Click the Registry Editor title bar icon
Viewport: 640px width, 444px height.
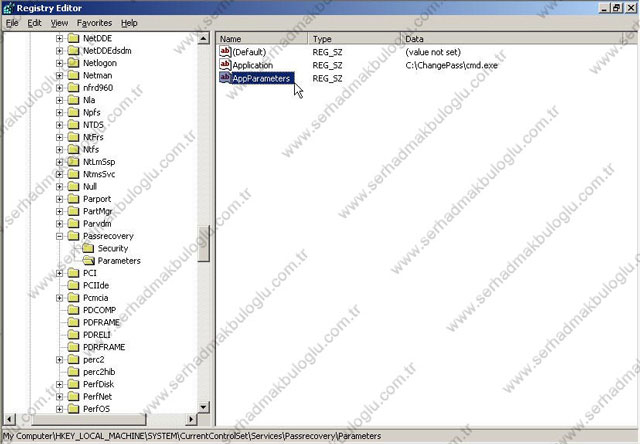click(x=8, y=8)
